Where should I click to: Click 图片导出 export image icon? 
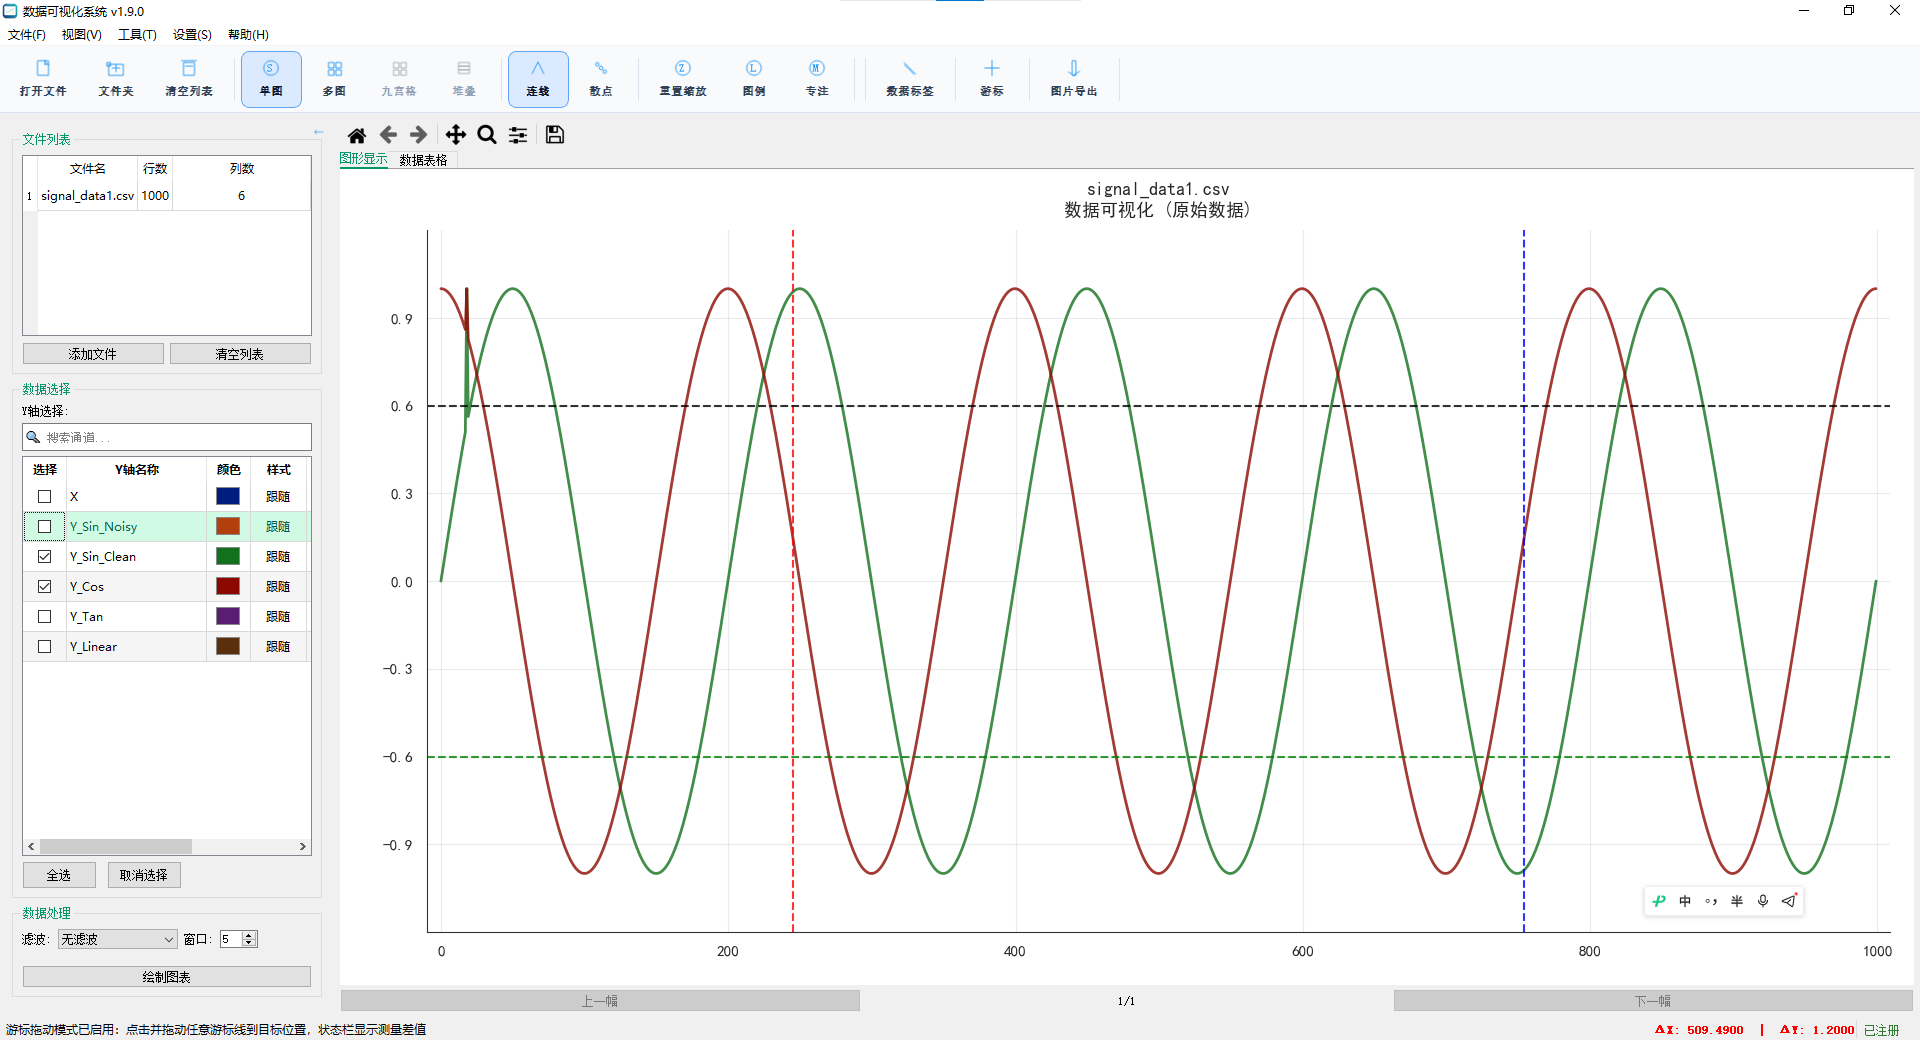pyautogui.click(x=1074, y=78)
